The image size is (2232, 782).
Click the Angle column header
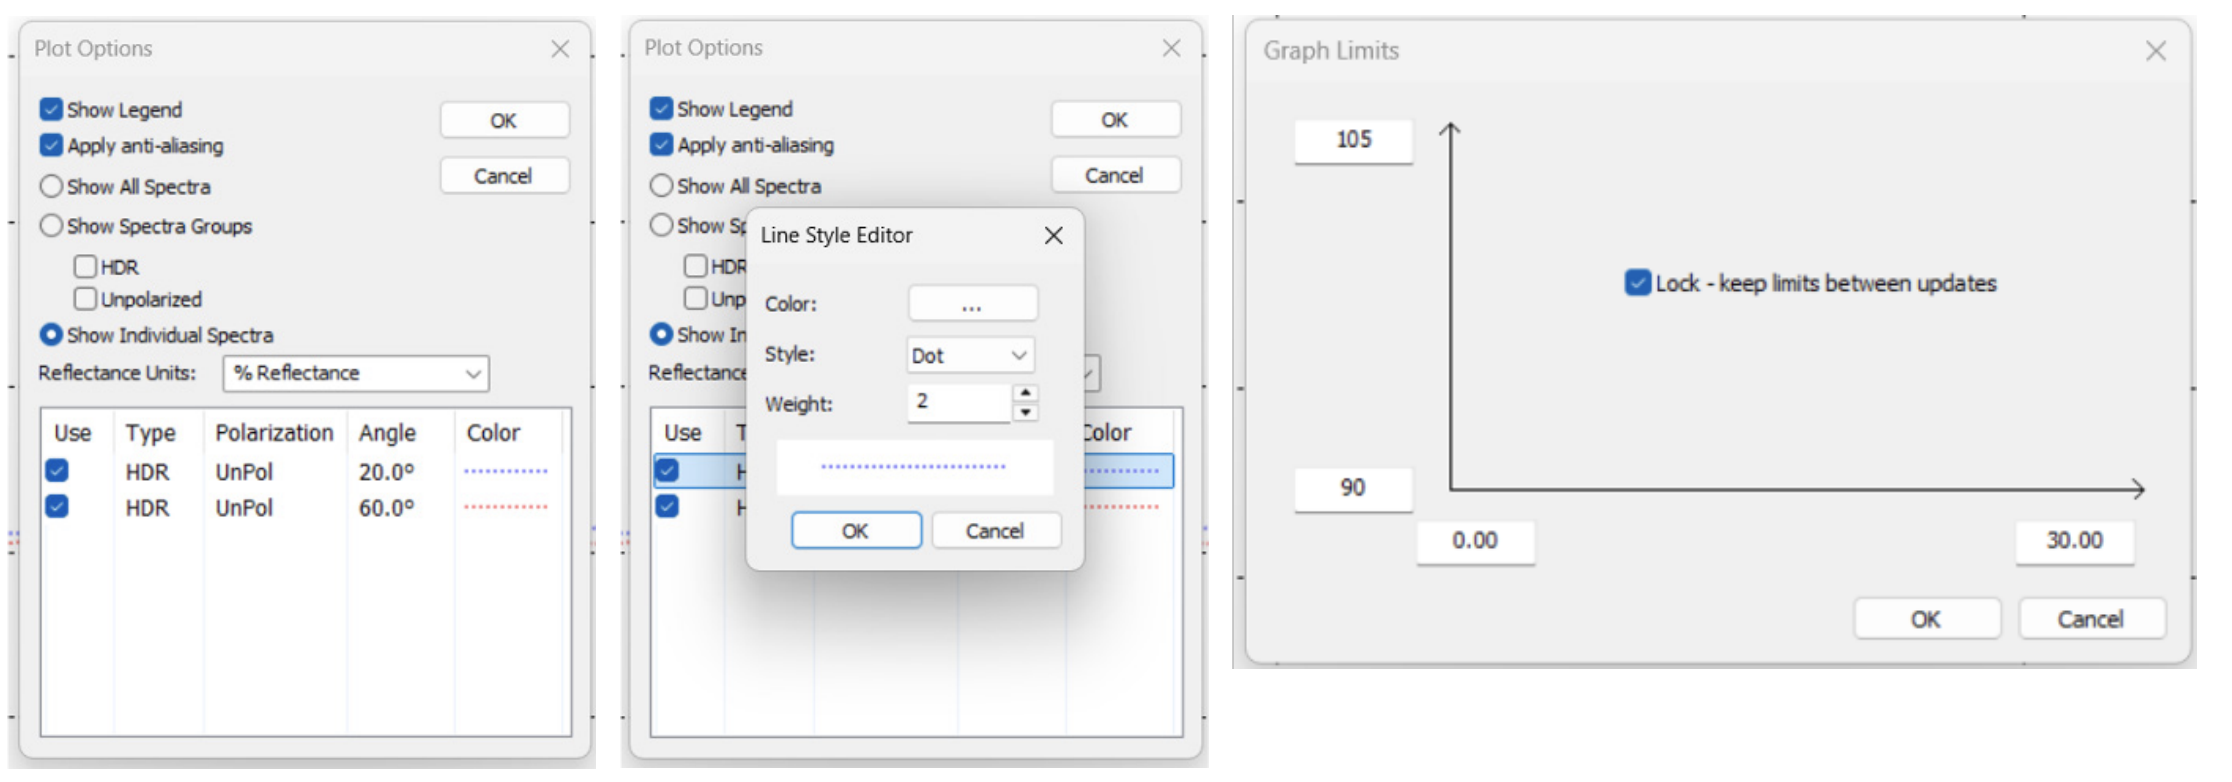pyautogui.click(x=387, y=433)
